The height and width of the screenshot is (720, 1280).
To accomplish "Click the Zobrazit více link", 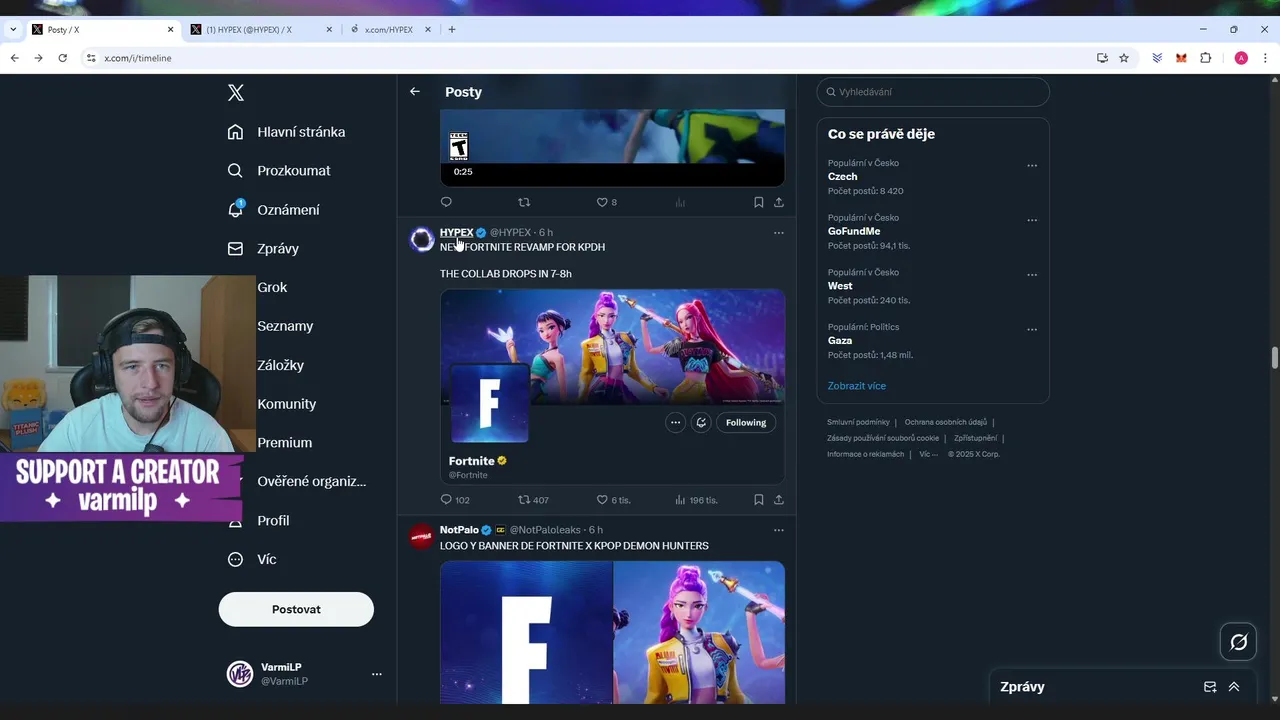I will click(857, 386).
